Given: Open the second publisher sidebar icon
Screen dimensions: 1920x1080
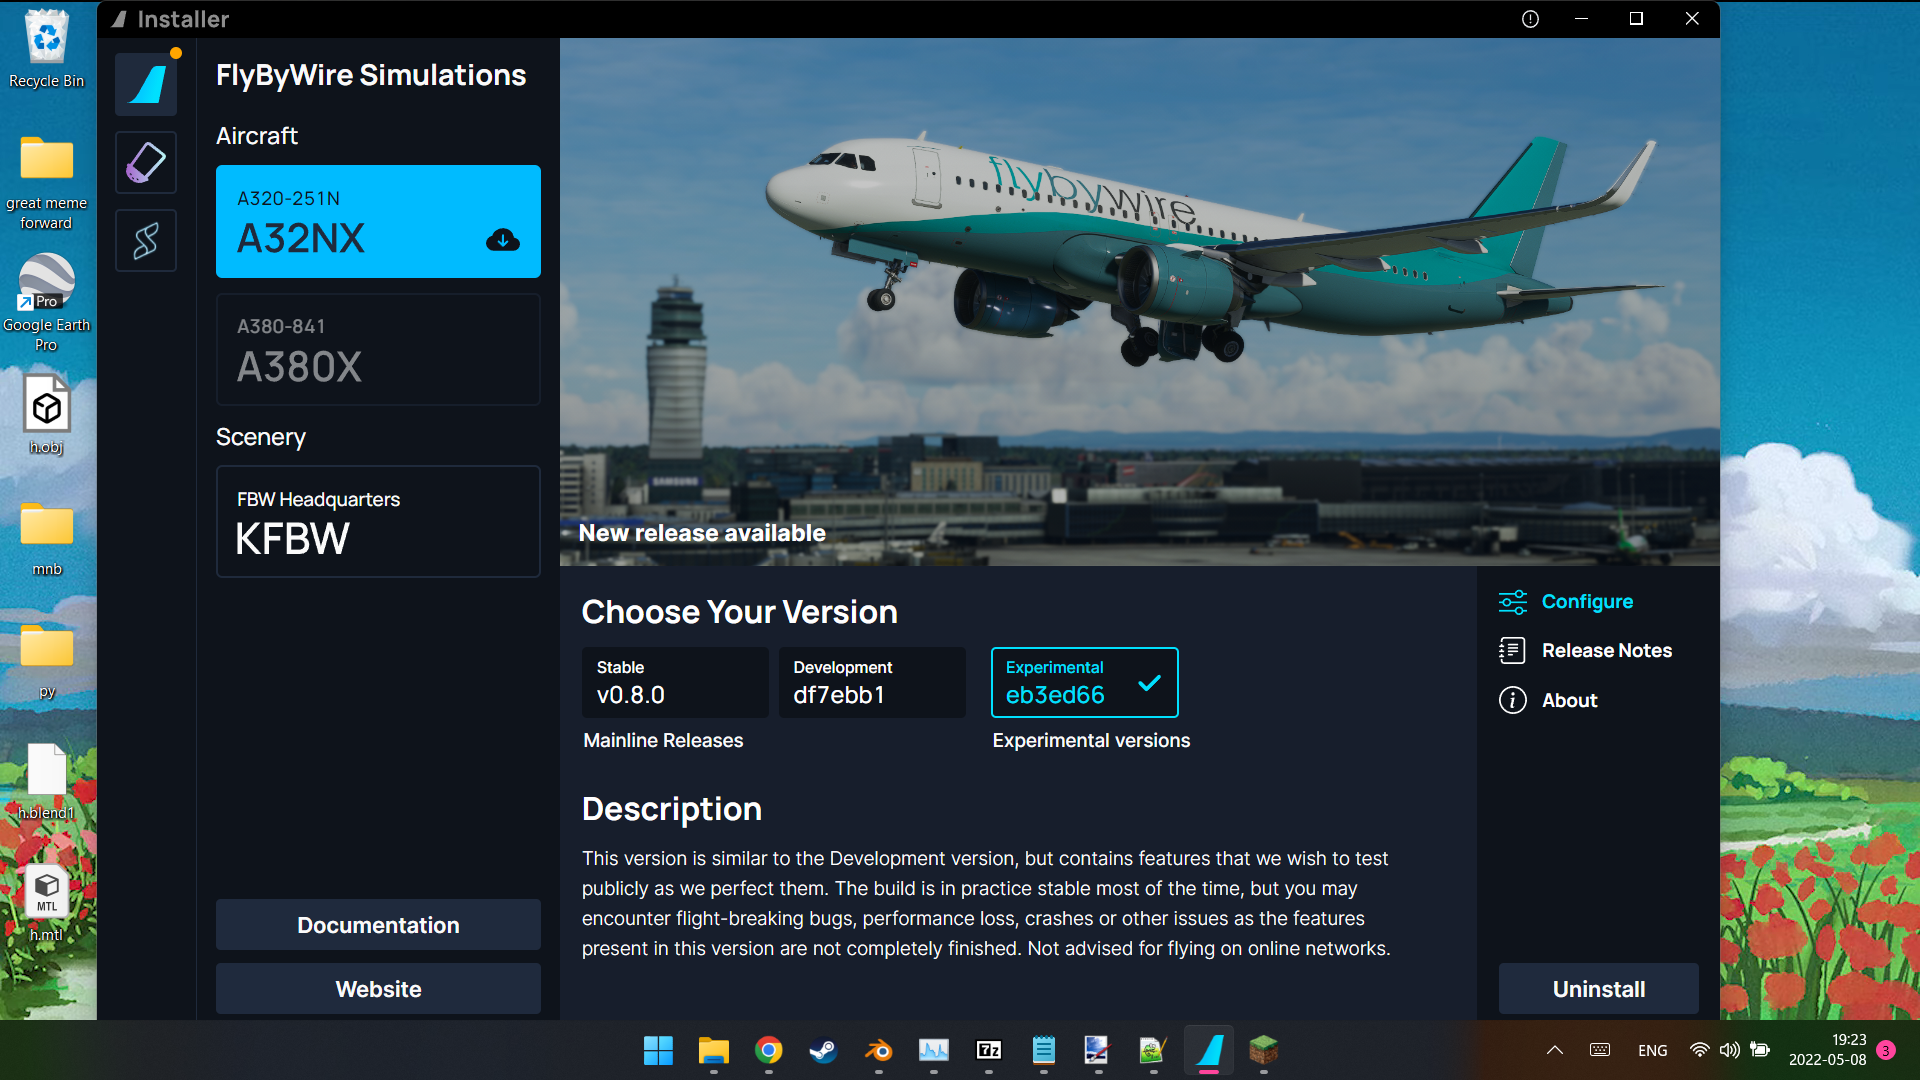Looking at the screenshot, I should click(x=146, y=162).
